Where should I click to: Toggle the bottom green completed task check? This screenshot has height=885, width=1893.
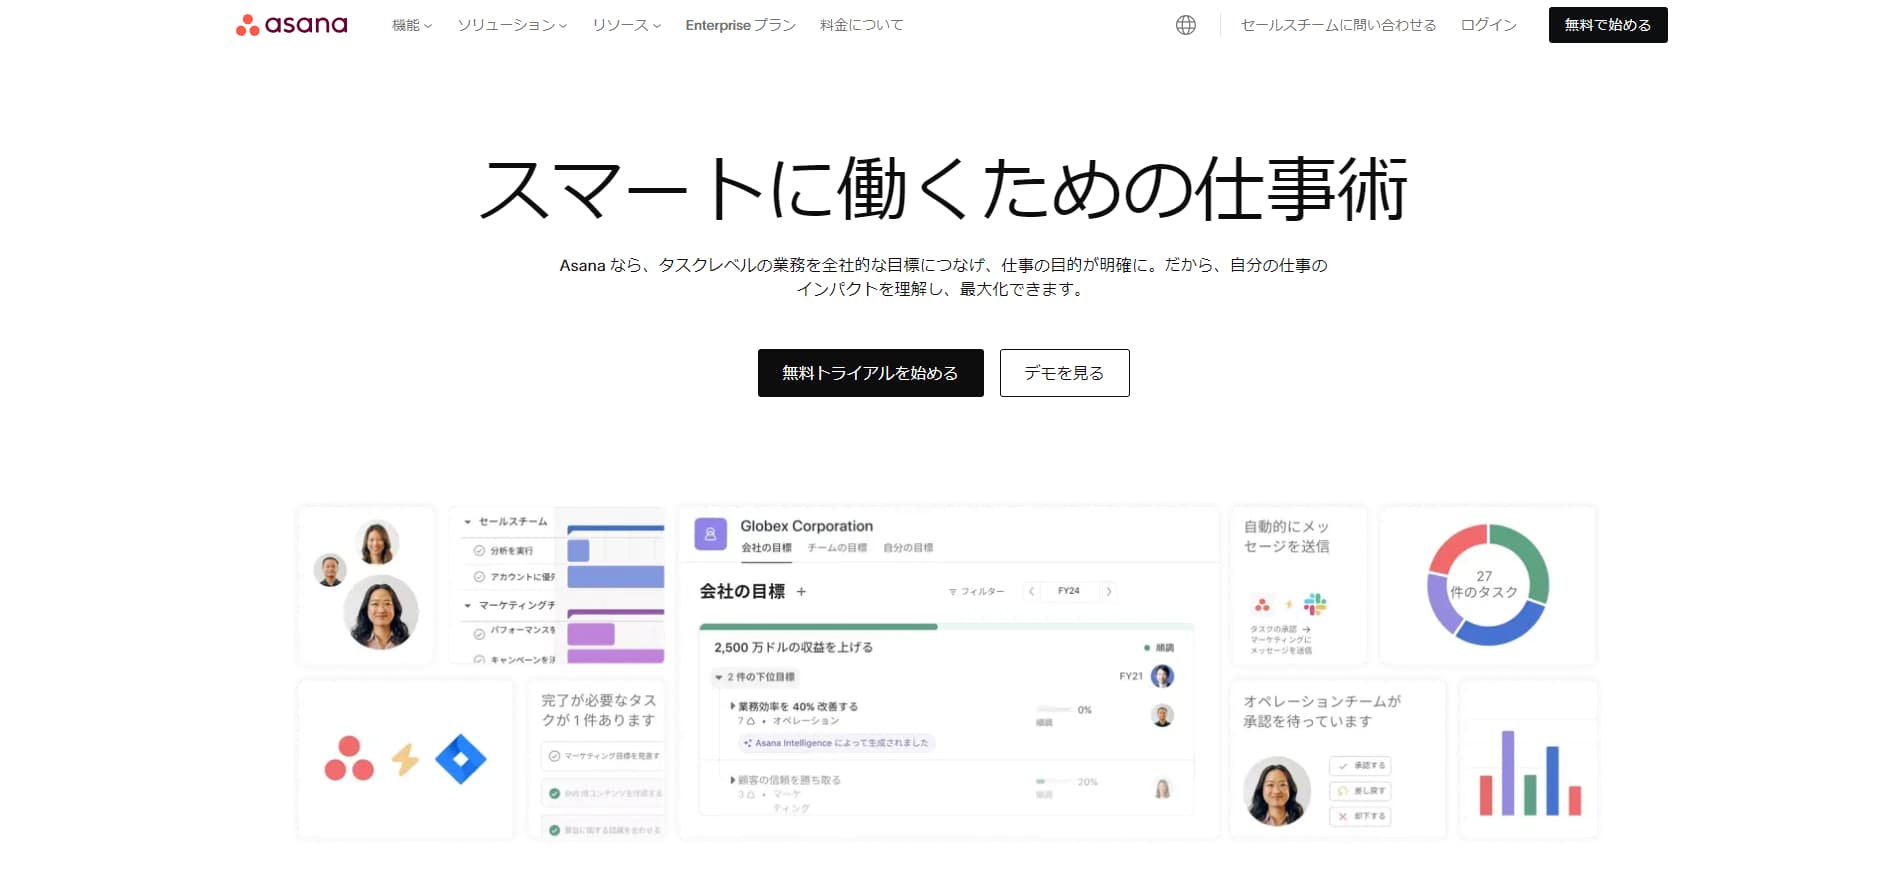point(554,830)
